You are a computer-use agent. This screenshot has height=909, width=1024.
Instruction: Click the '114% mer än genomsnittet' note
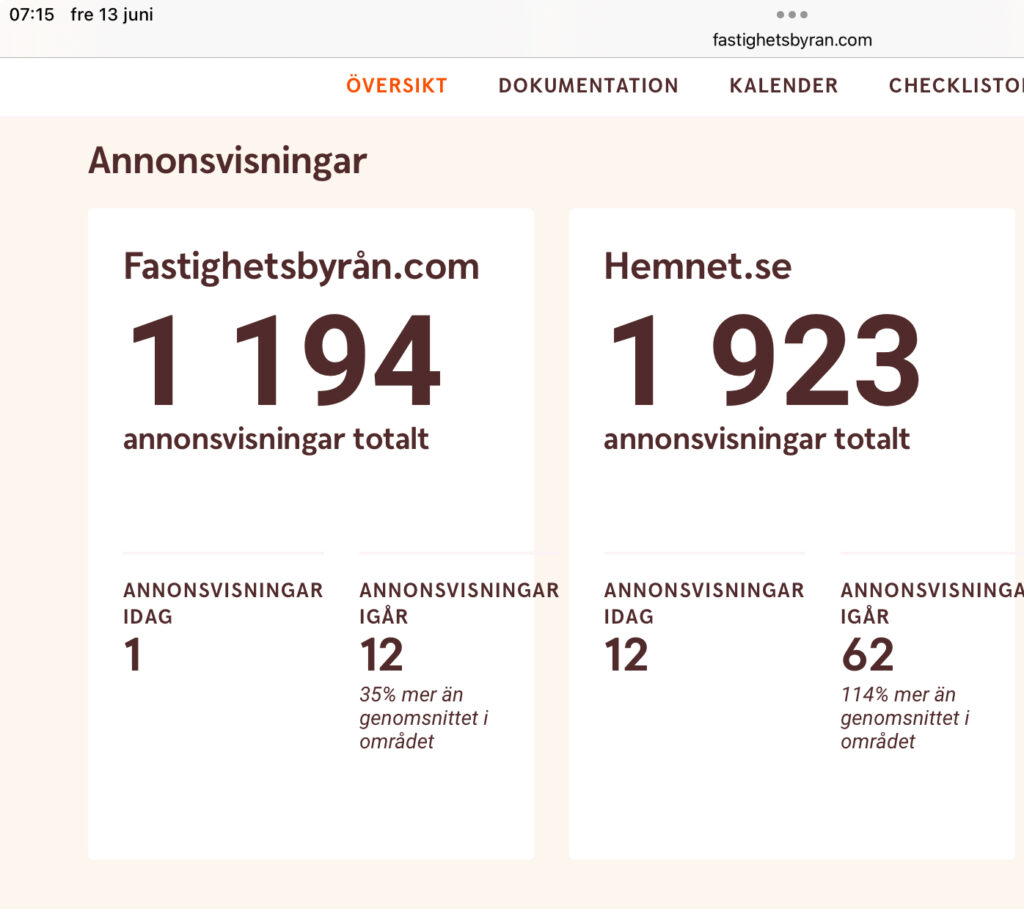tap(905, 718)
